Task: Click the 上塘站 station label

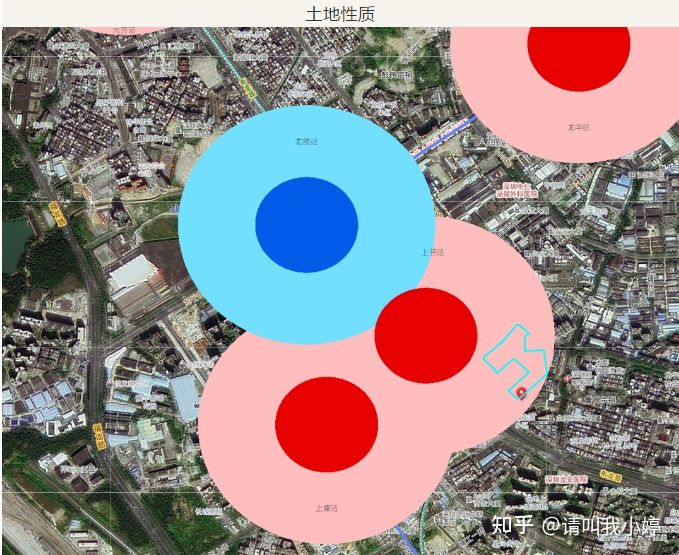Action: coord(327,508)
